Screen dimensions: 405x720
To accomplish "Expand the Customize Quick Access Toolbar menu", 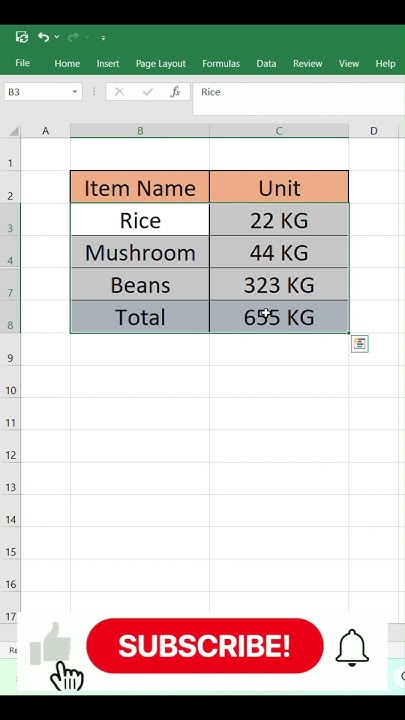I will tap(103, 38).
